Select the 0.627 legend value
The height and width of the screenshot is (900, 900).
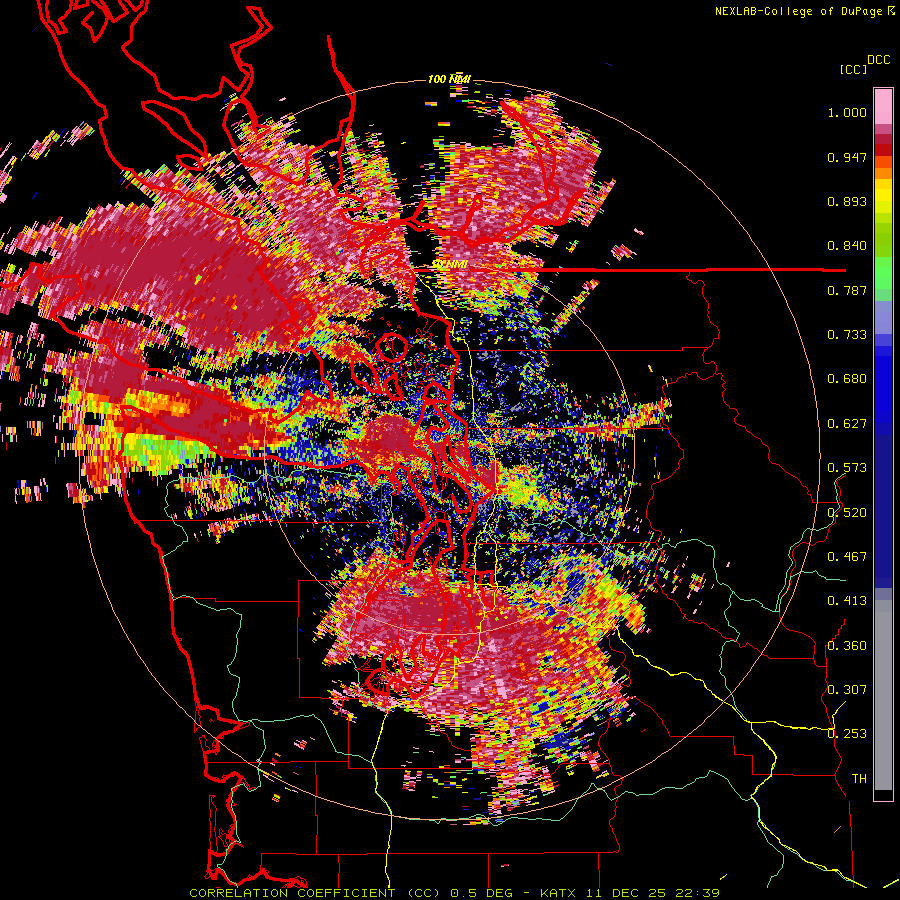847,424
